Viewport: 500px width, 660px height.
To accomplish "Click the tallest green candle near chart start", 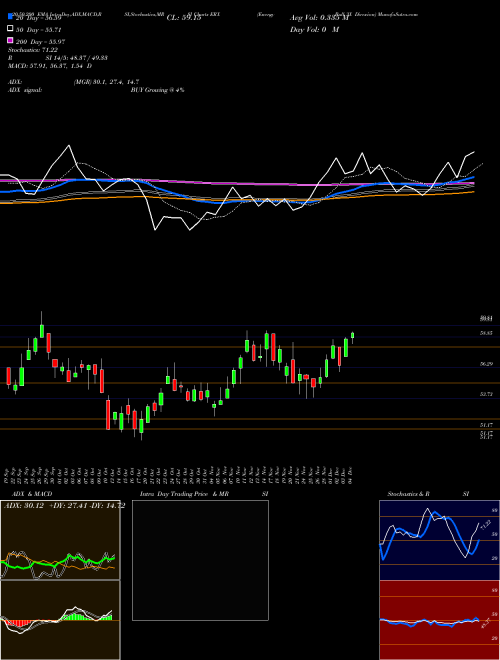I will pos(21,376).
